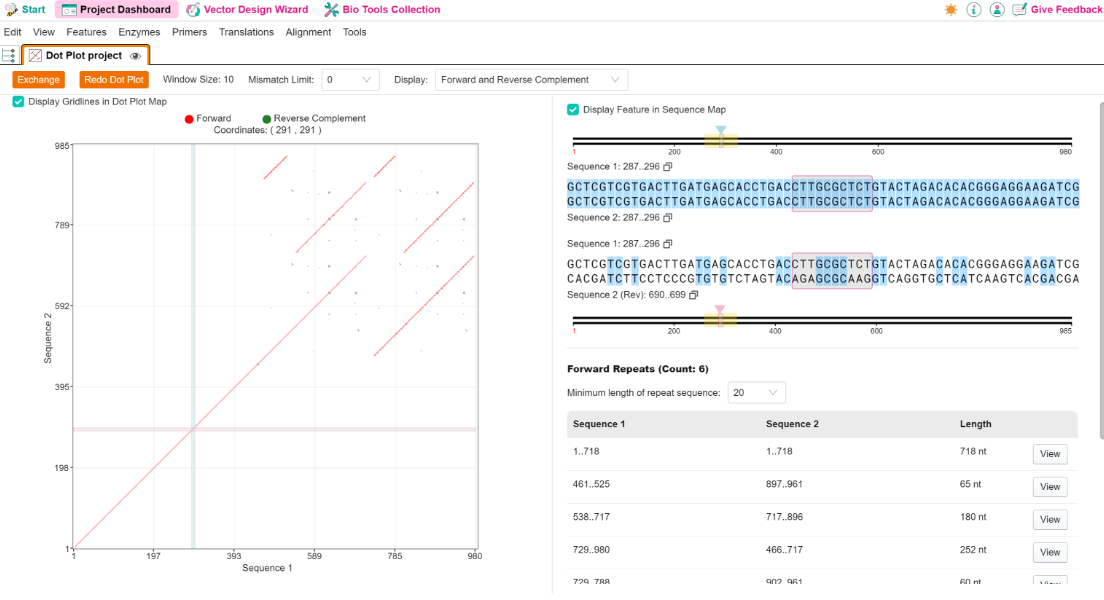Expand the Display mode dropdown
Screen dimensions: 1104x600
pos(531,80)
